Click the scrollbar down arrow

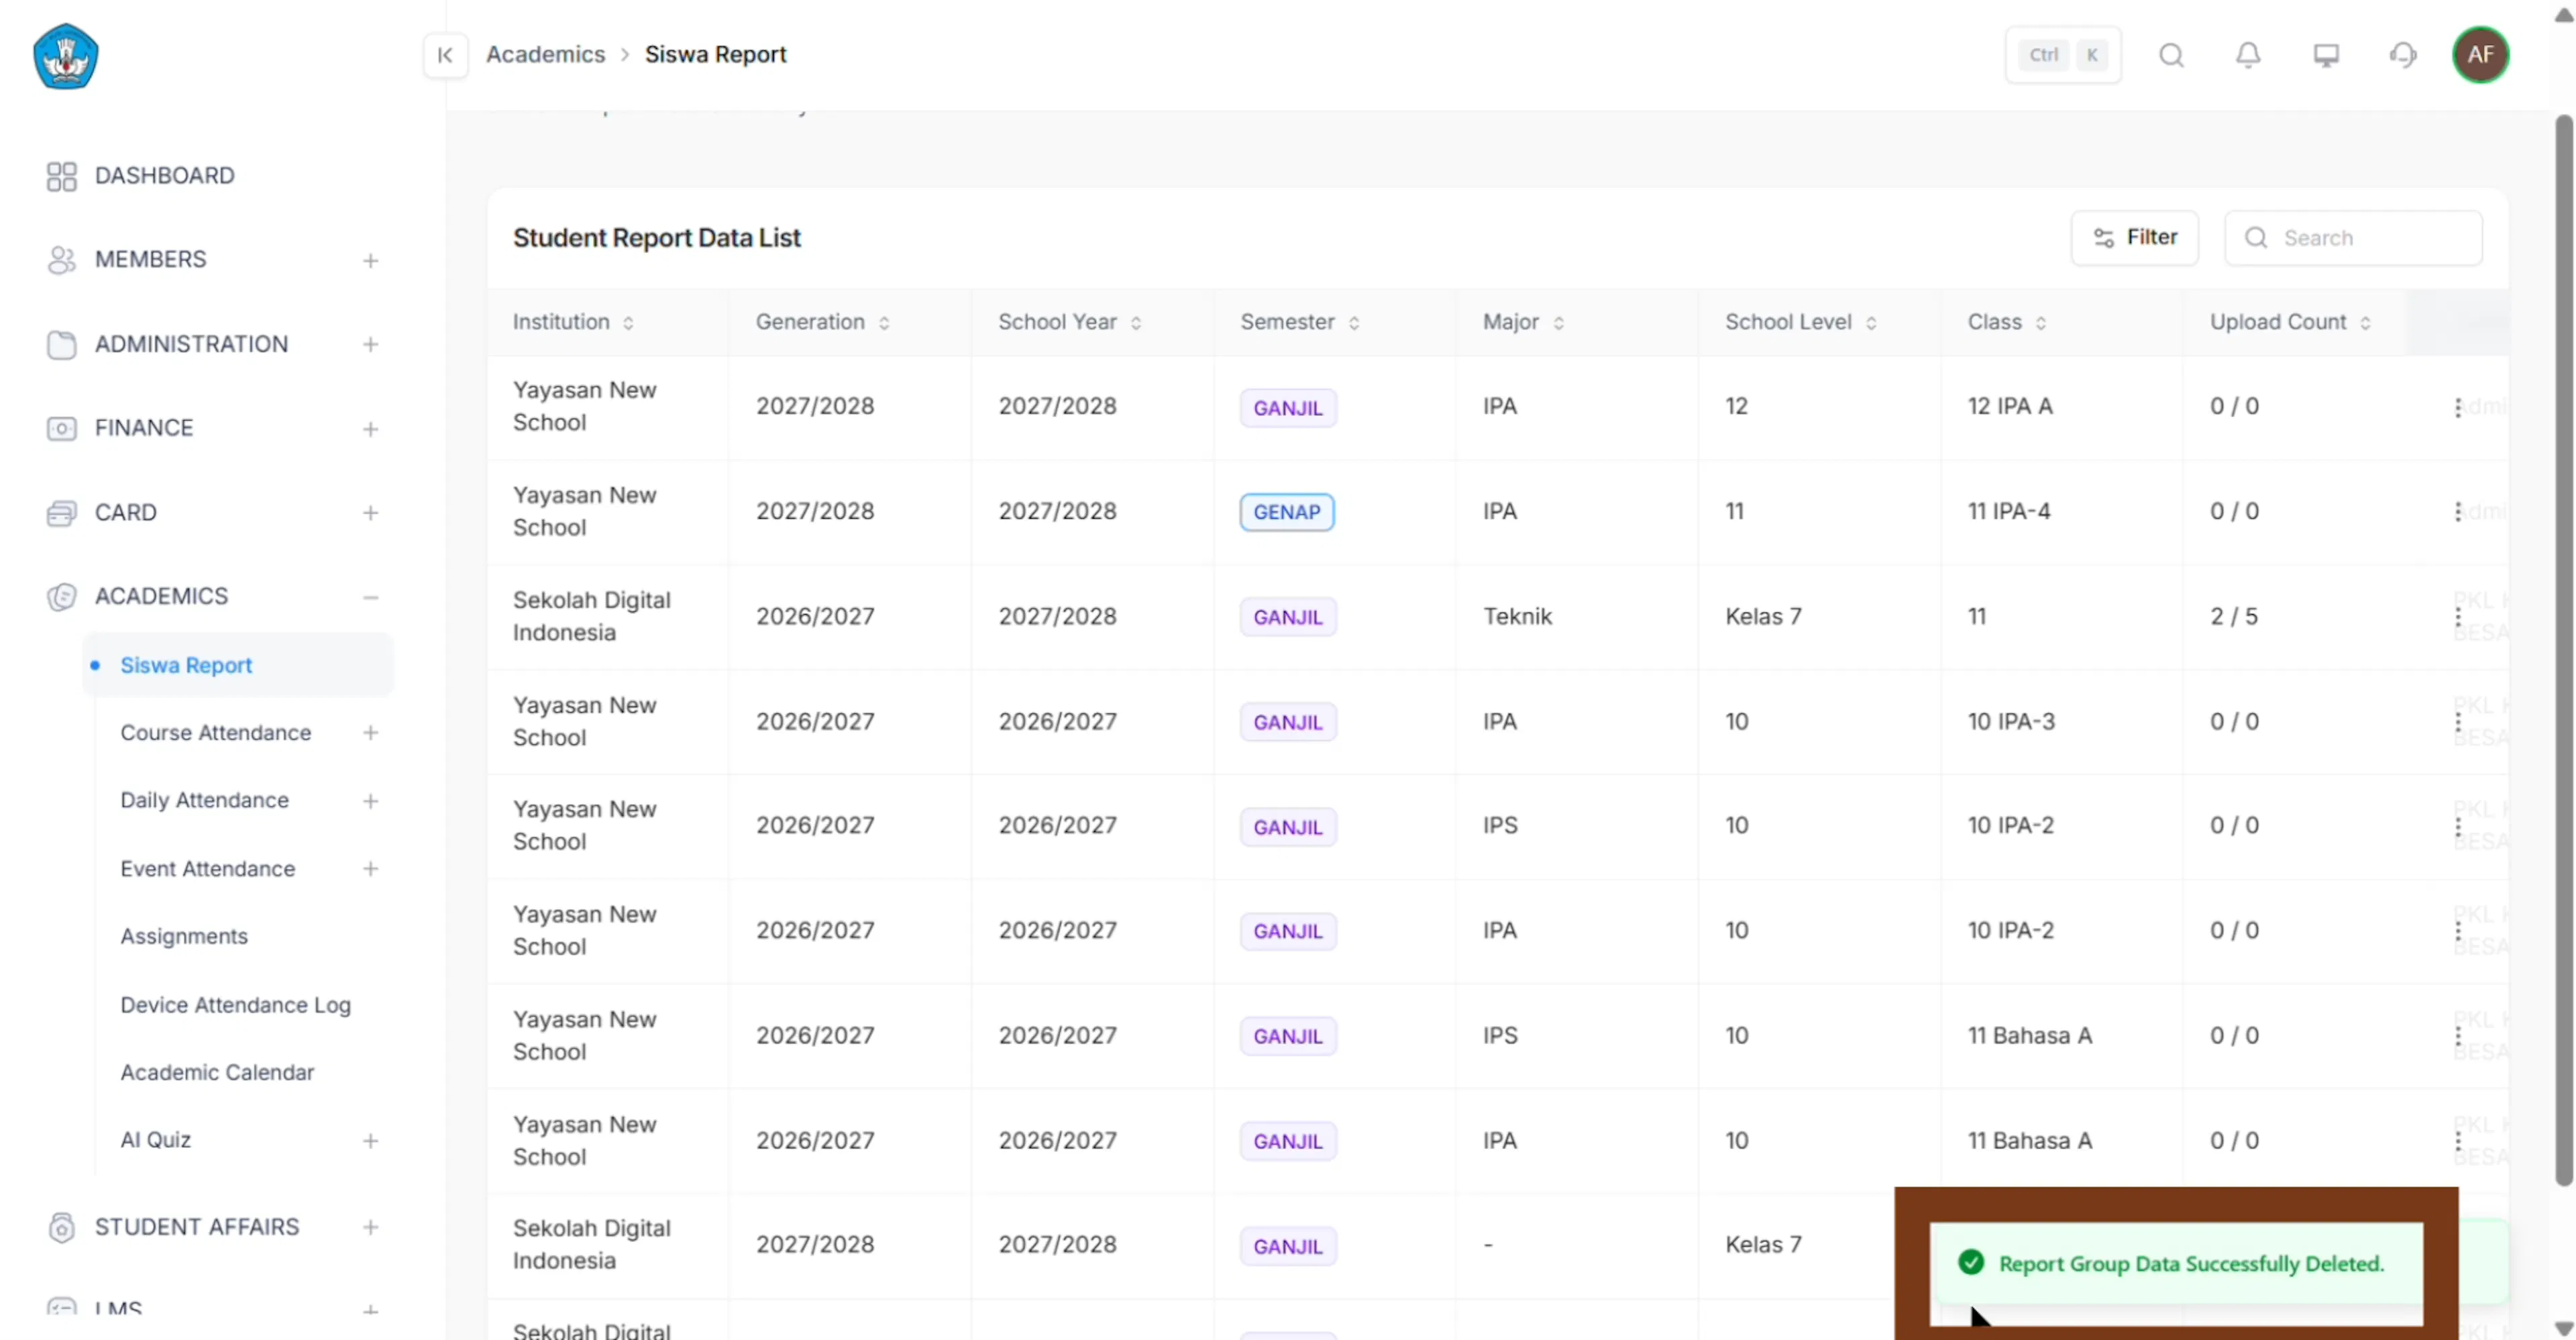(x=2563, y=1328)
